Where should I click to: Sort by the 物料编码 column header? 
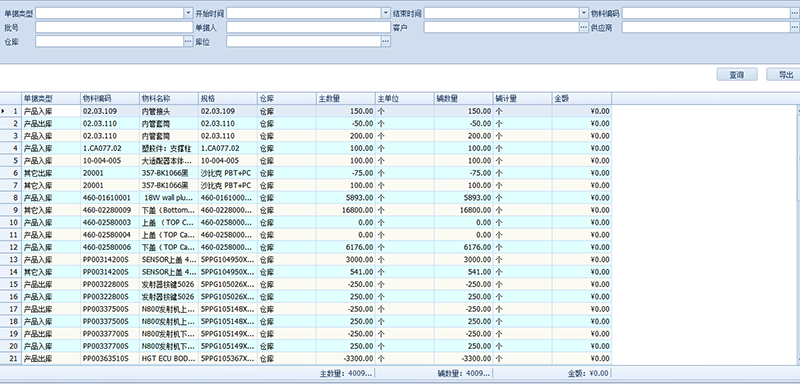pyautogui.click(x=110, y=98)
